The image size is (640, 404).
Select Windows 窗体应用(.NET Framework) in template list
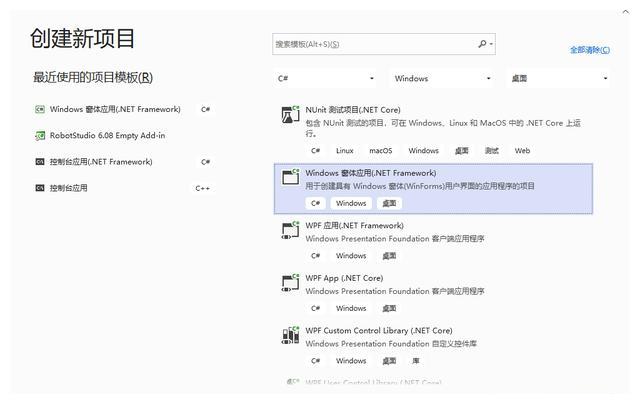tap(433, 189)
